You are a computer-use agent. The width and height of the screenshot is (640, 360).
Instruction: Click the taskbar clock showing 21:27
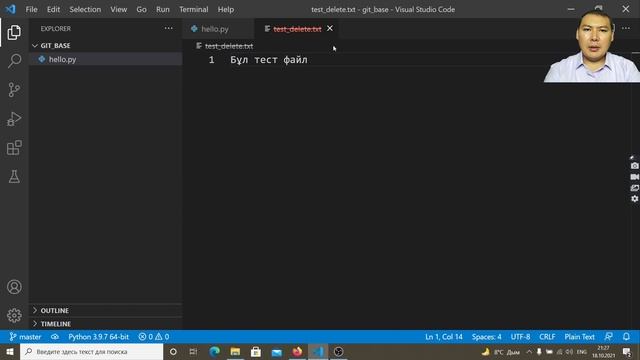[603, 351]
